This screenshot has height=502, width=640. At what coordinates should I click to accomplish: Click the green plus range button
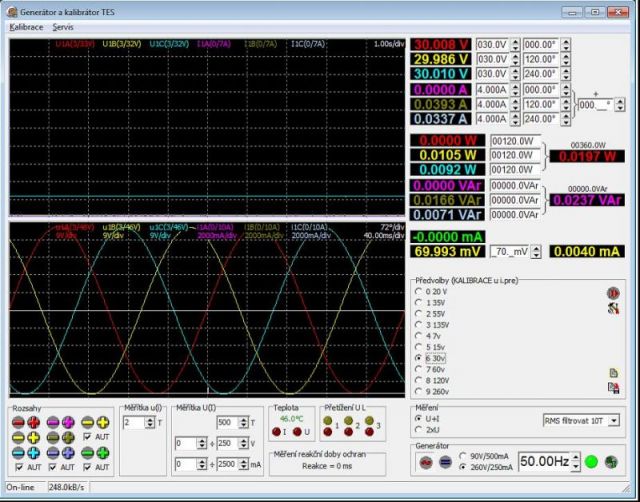[103, 453]
